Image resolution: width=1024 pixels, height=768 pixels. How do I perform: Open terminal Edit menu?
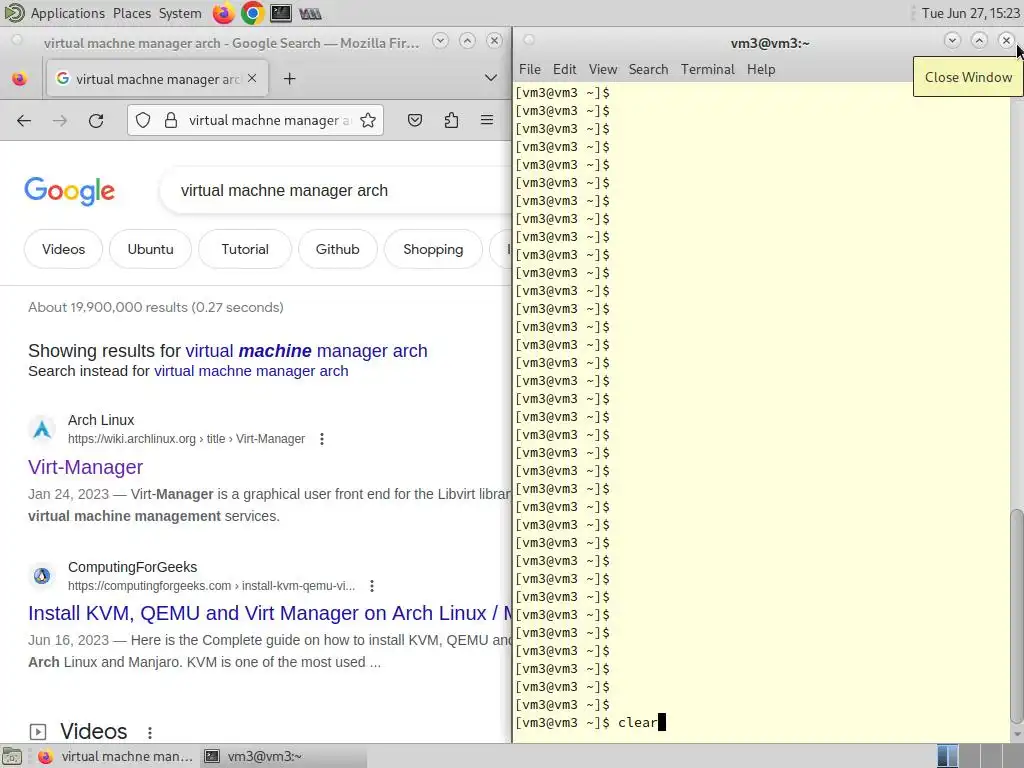[564, 69]
